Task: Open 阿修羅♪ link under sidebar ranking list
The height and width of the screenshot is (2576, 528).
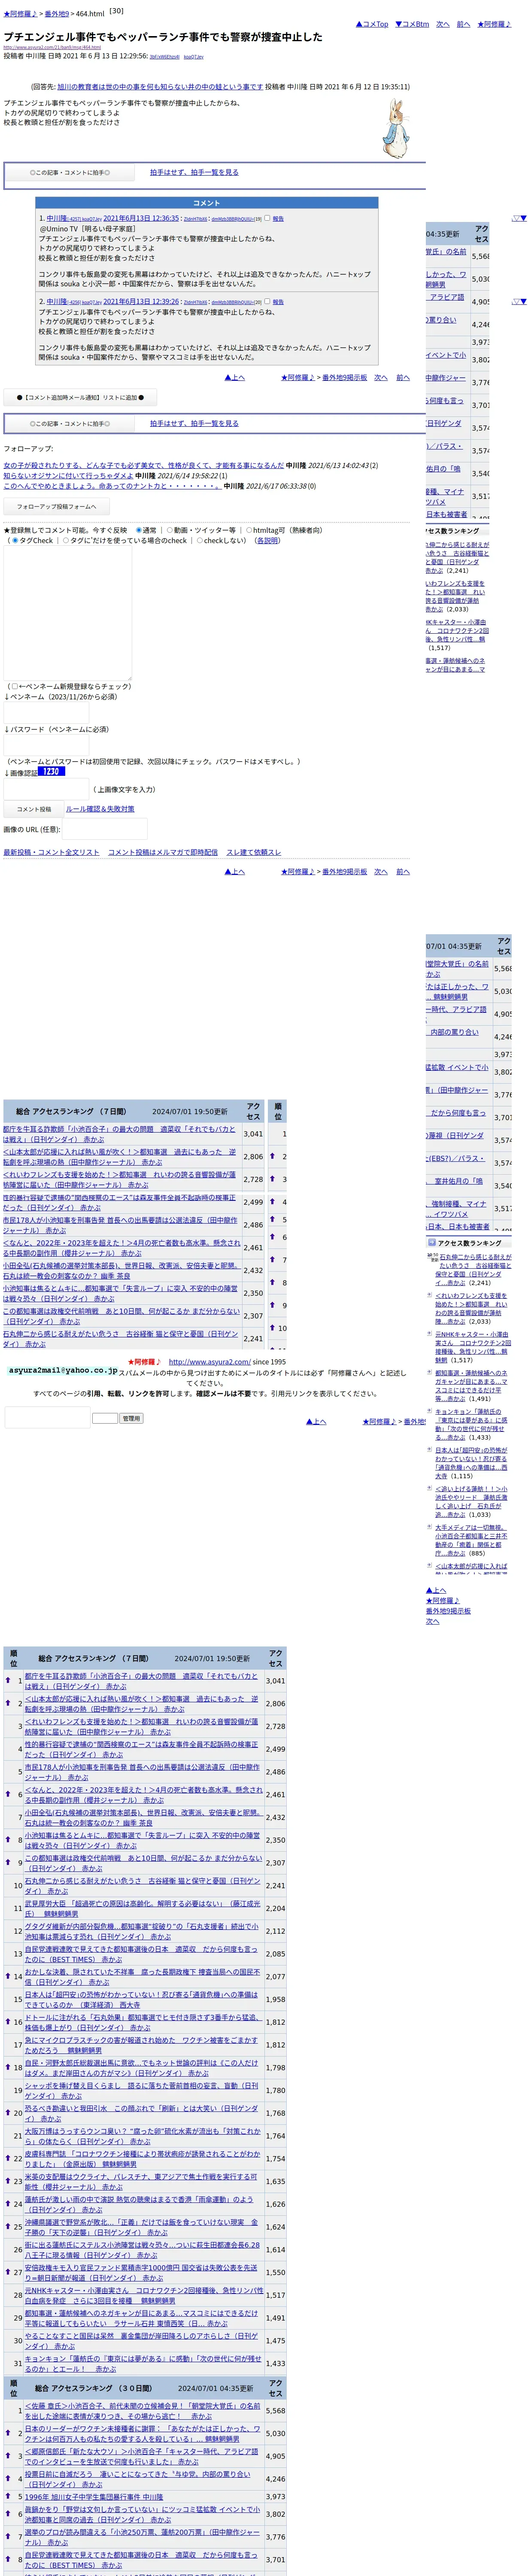Action: coord(443,1601)
